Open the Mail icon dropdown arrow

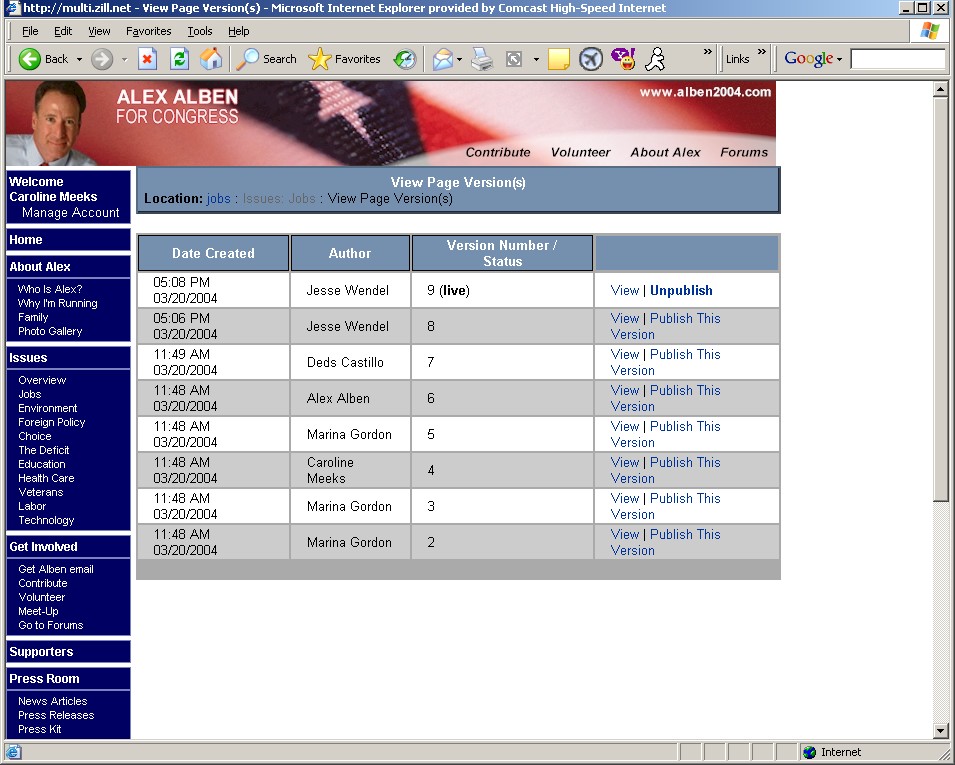[x=459, y=59]
